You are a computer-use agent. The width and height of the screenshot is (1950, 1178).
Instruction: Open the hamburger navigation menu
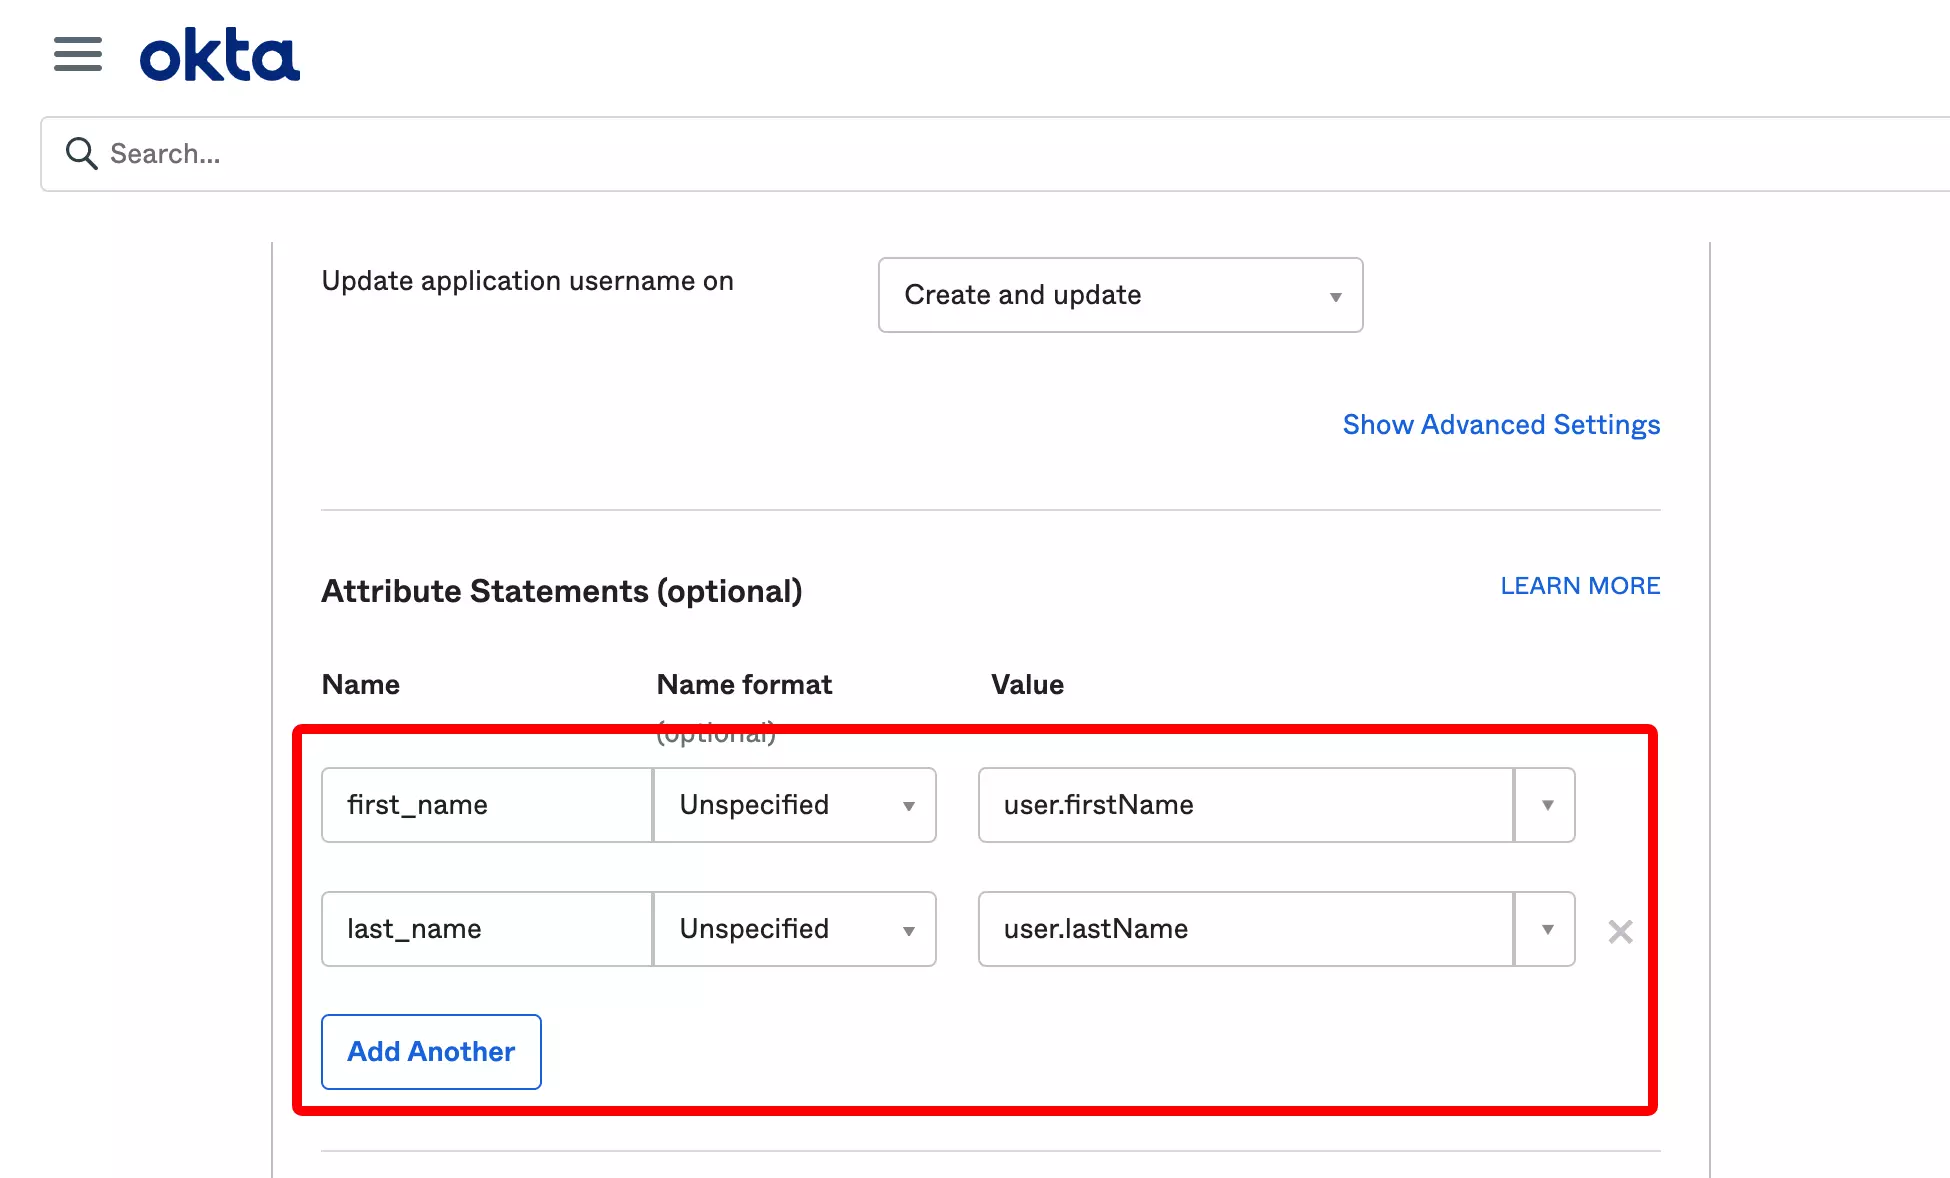78,54
